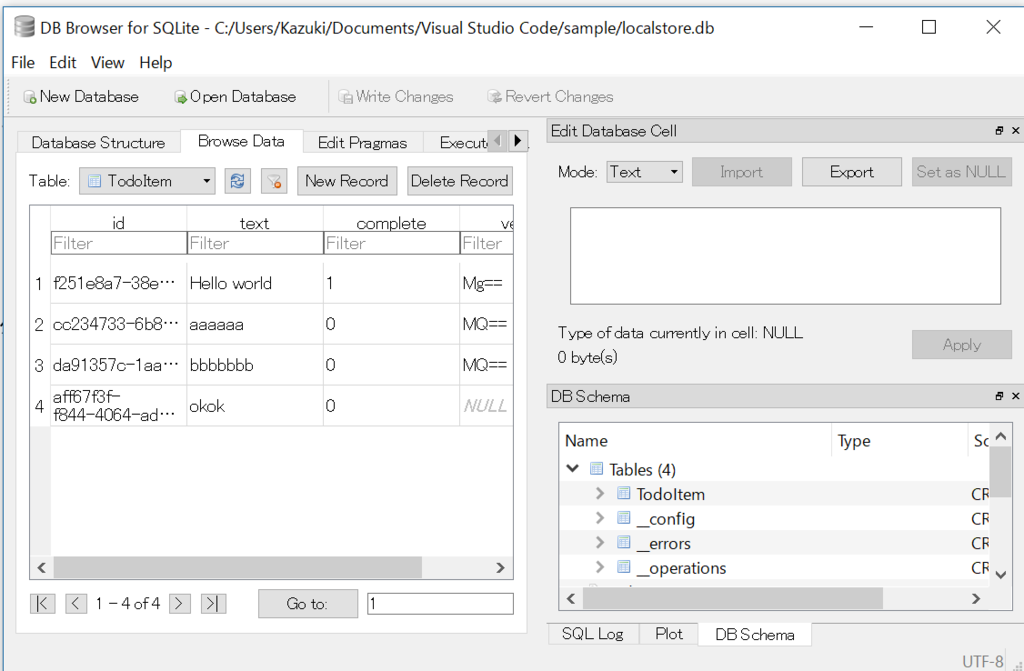Click the __errors table icon in schema
1024x671 pixels.
624,542
